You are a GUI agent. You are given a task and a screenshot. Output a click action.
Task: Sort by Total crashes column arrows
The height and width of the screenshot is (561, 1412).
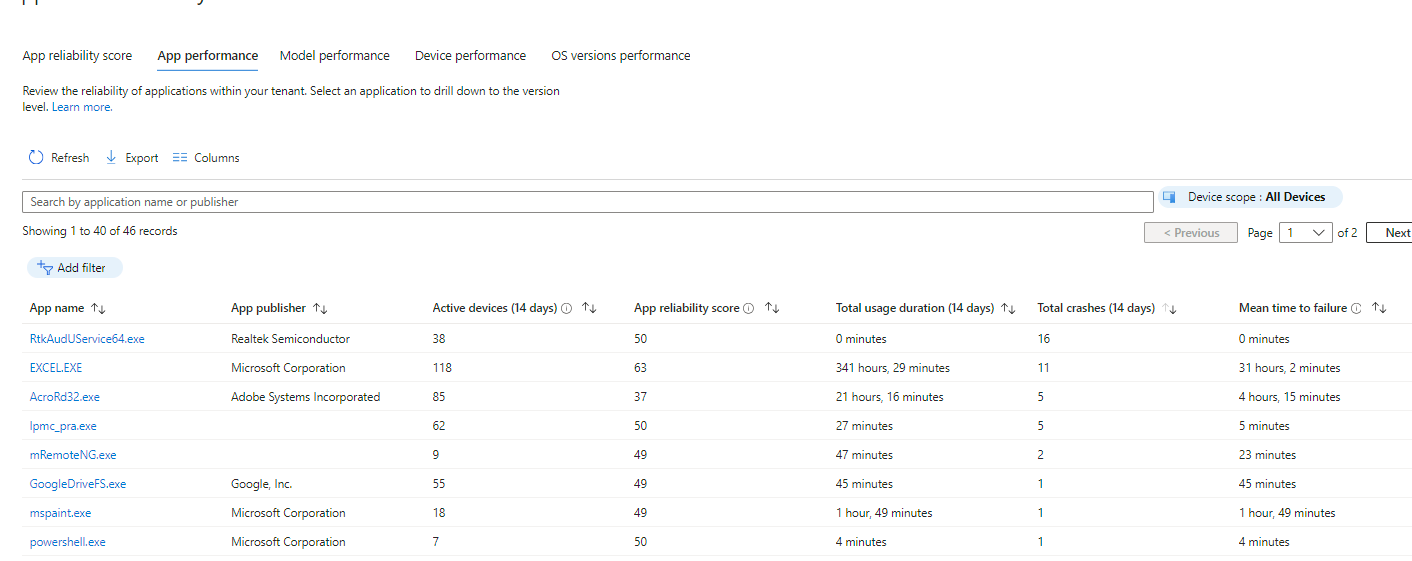(1170, 308)
